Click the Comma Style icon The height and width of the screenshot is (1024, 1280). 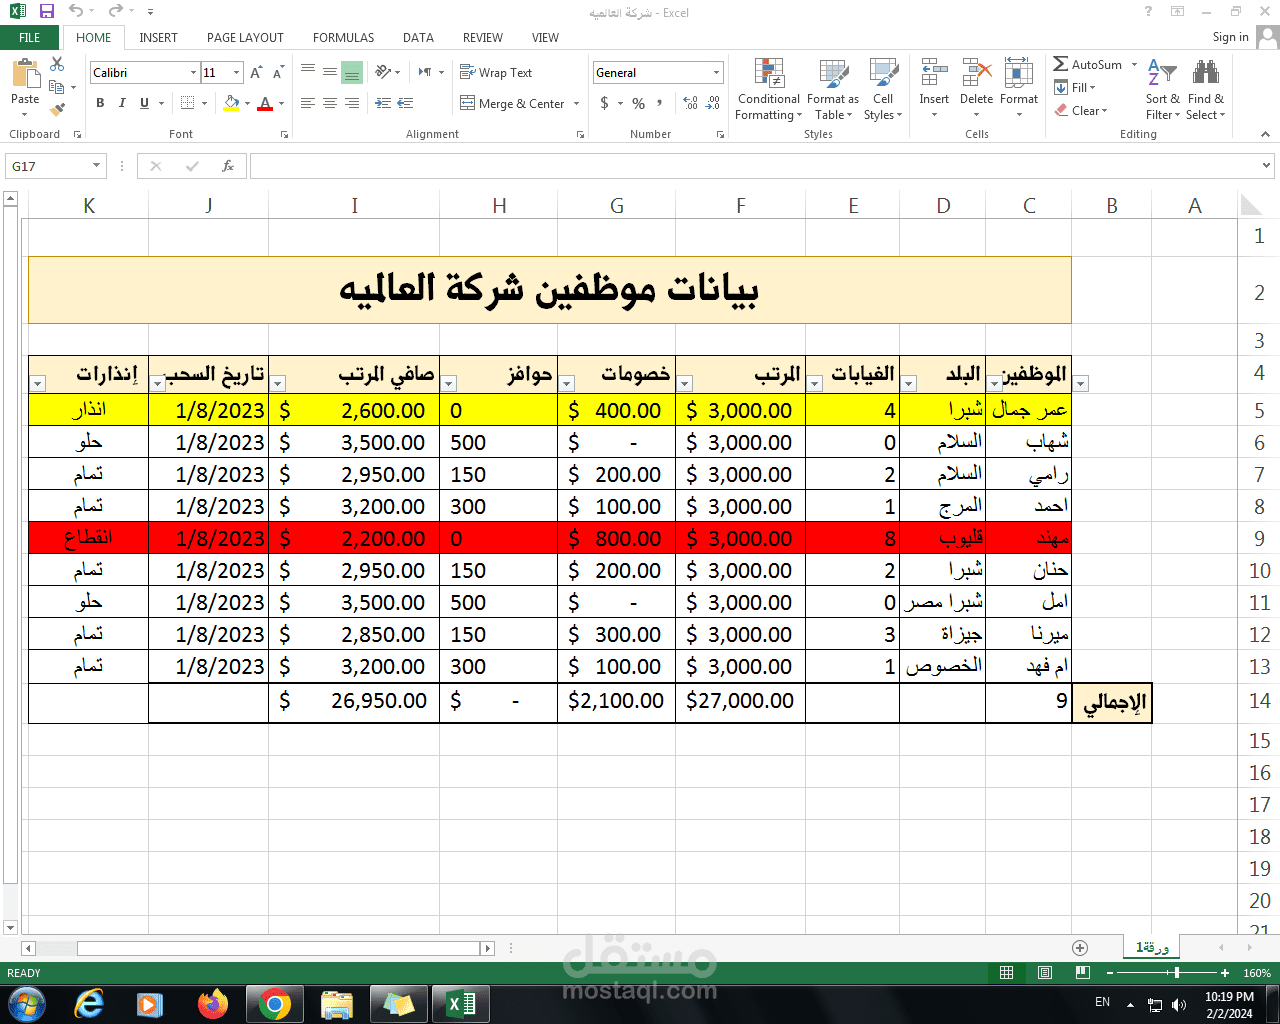coord(662,103)
